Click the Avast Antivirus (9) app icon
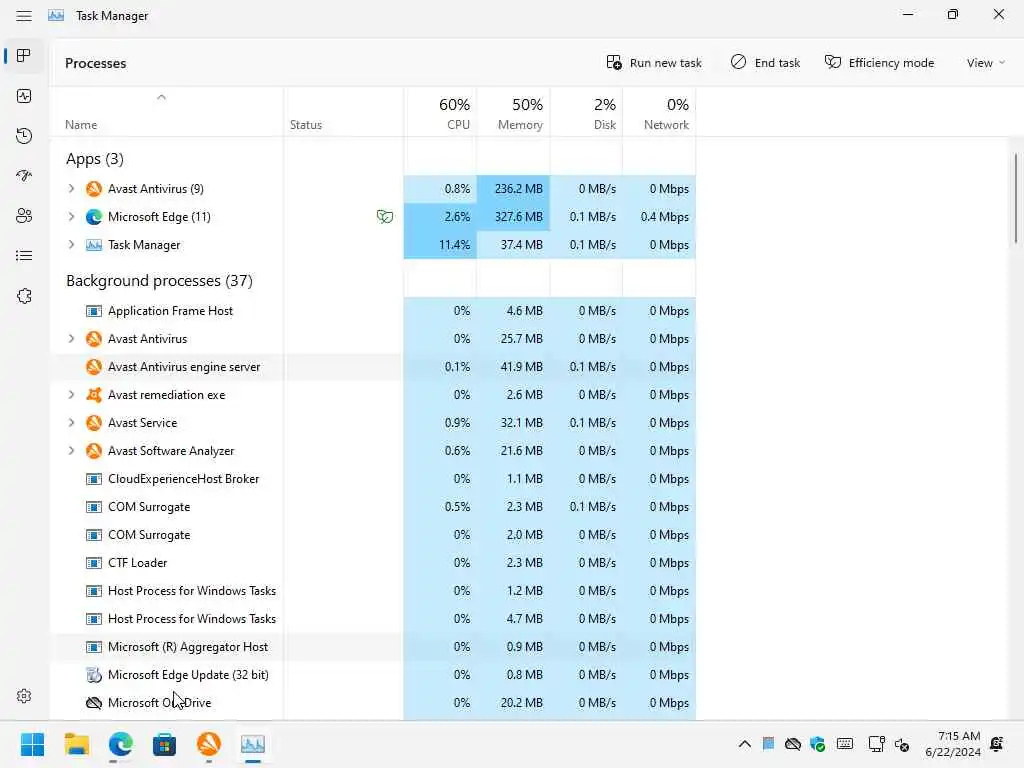Screen dimensions: 1024x768 tap(94, 189)
